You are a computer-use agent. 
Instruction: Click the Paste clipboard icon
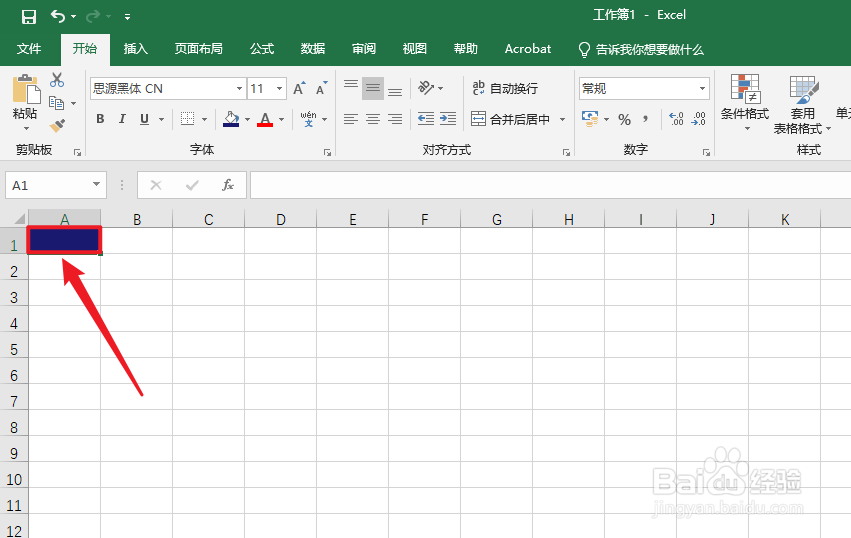click(x=26, y=89)
